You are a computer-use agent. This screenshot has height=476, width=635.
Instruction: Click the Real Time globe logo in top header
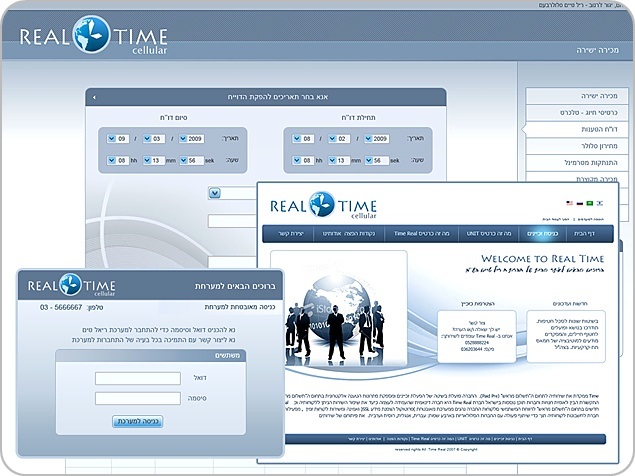93,36
